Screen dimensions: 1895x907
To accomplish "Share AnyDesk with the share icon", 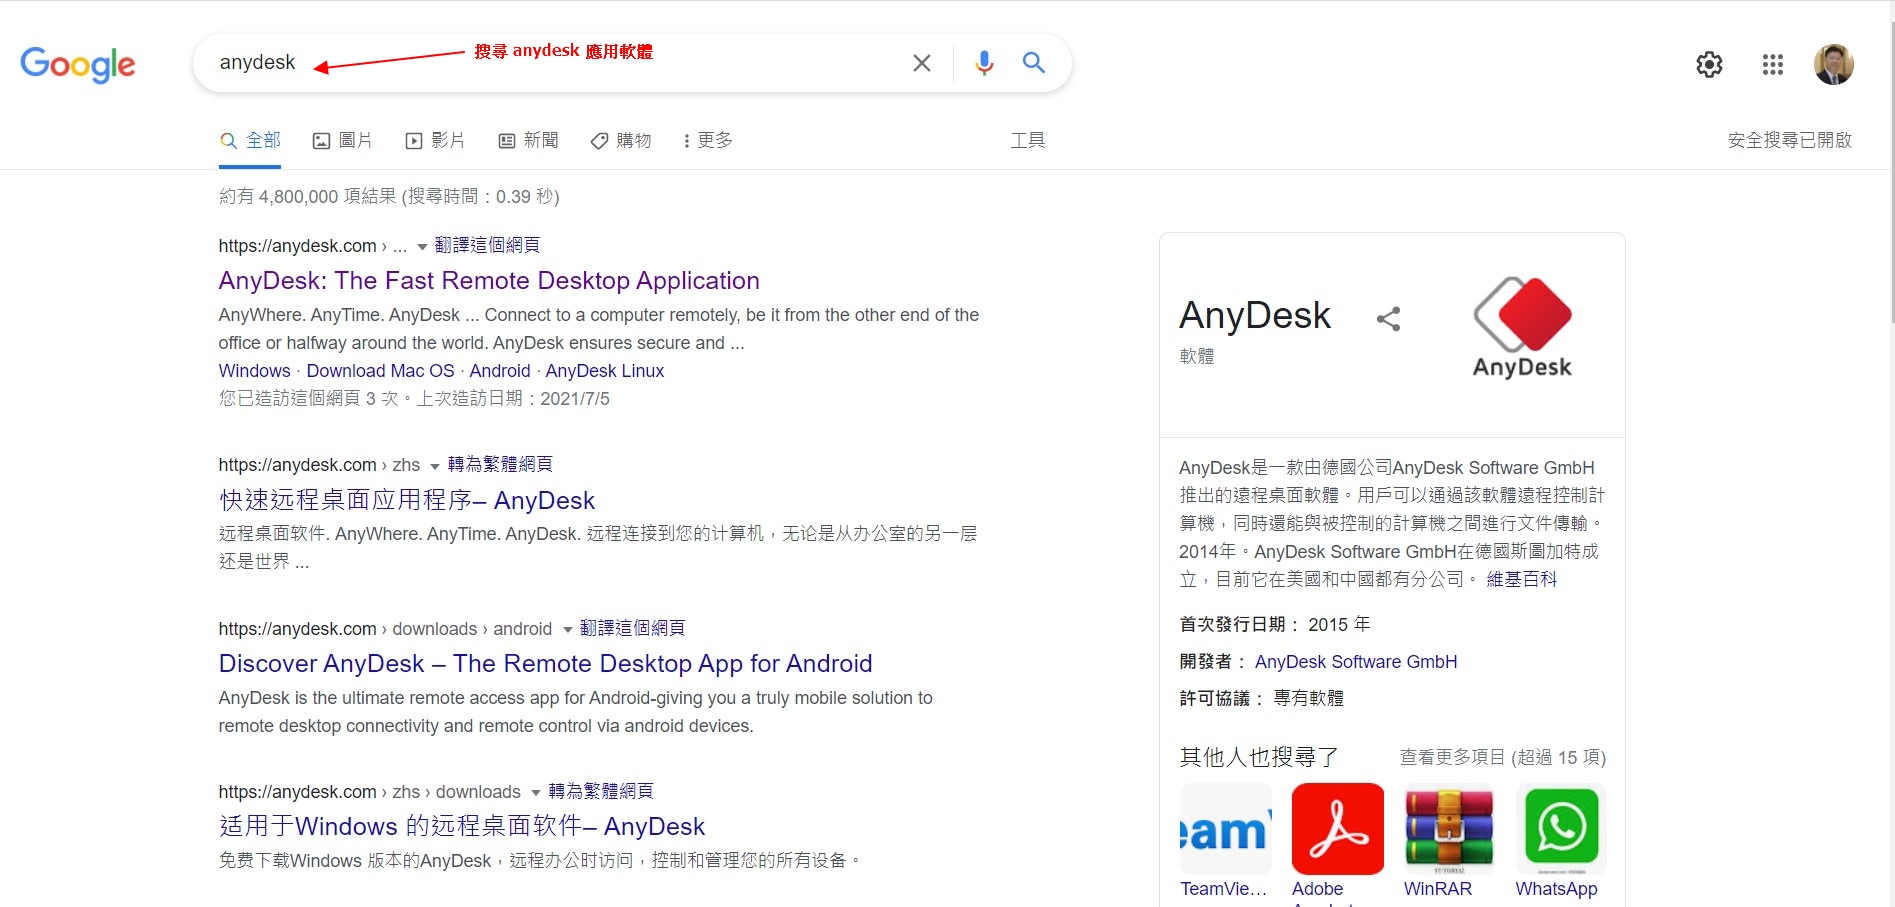I will (1388, 319).
